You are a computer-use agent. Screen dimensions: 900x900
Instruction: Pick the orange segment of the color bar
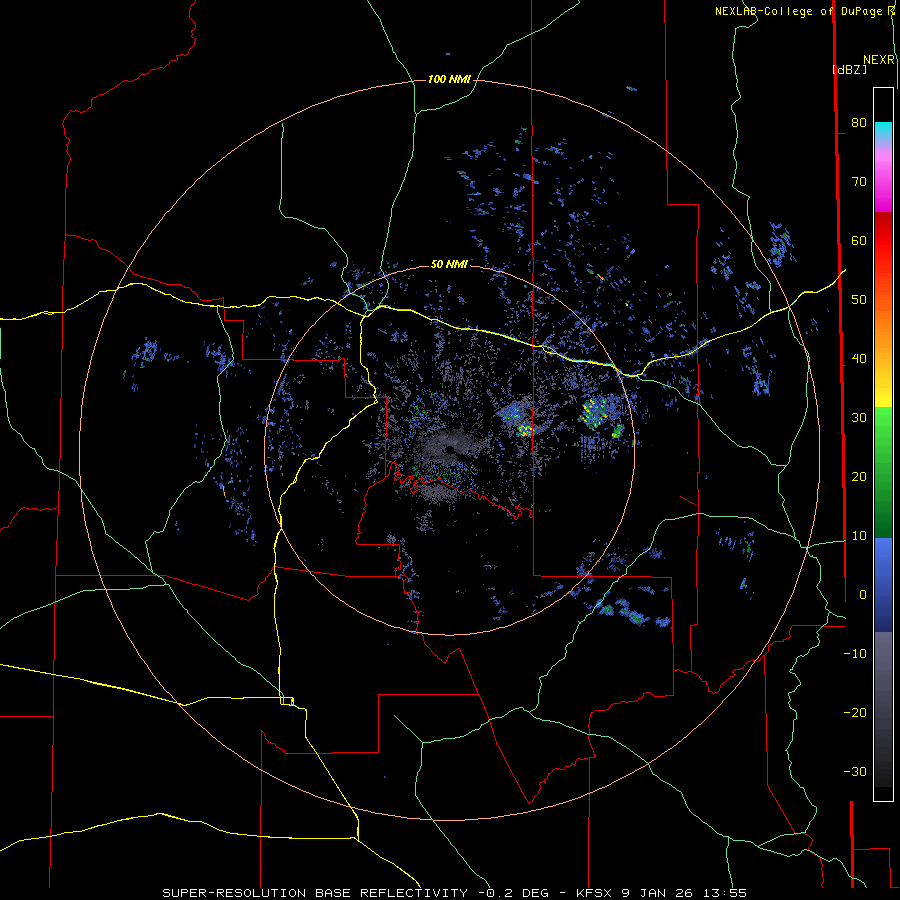tap(883, 330)
